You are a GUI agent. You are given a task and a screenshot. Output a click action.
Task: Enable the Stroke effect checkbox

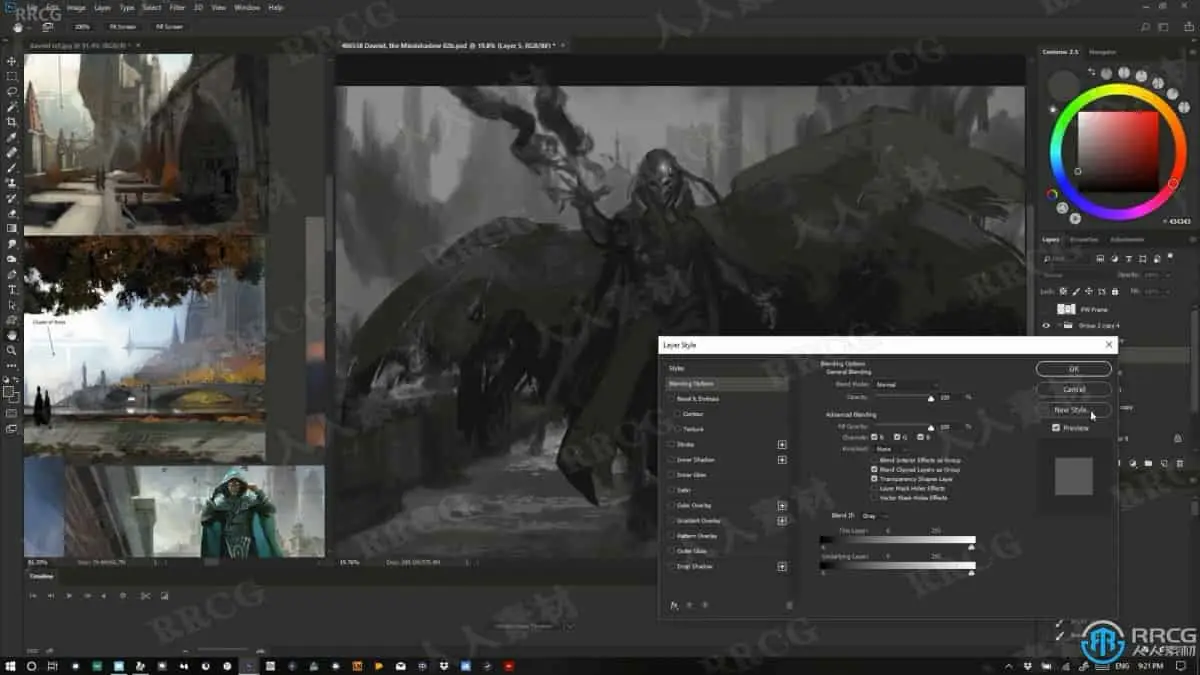click(671, 444)
